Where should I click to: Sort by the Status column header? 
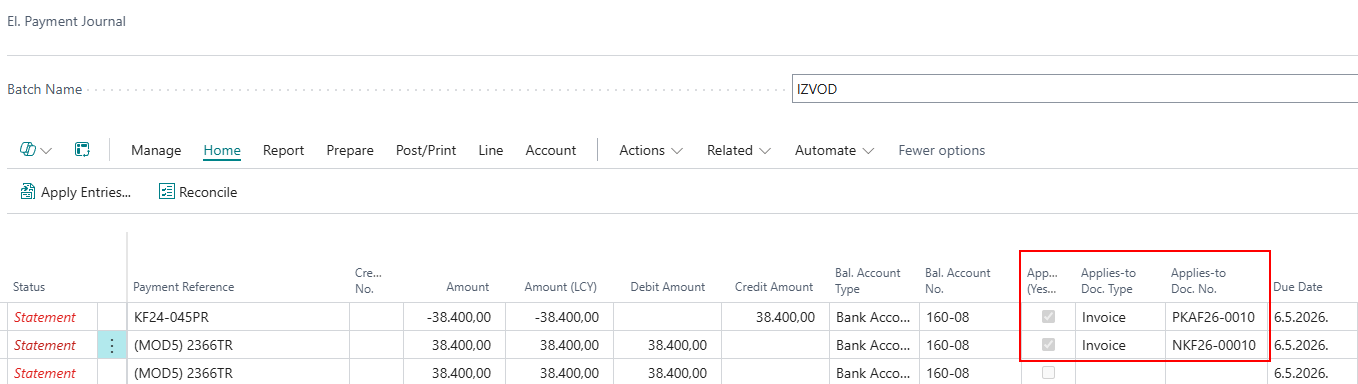point(29,287)
